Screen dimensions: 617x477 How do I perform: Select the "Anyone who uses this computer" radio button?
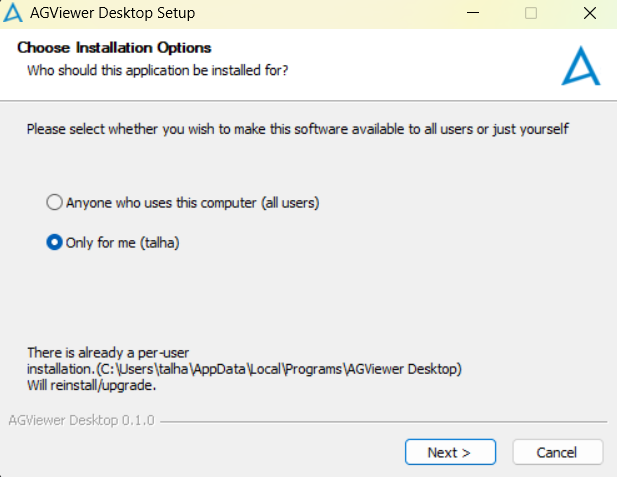[x=54, y=202]
